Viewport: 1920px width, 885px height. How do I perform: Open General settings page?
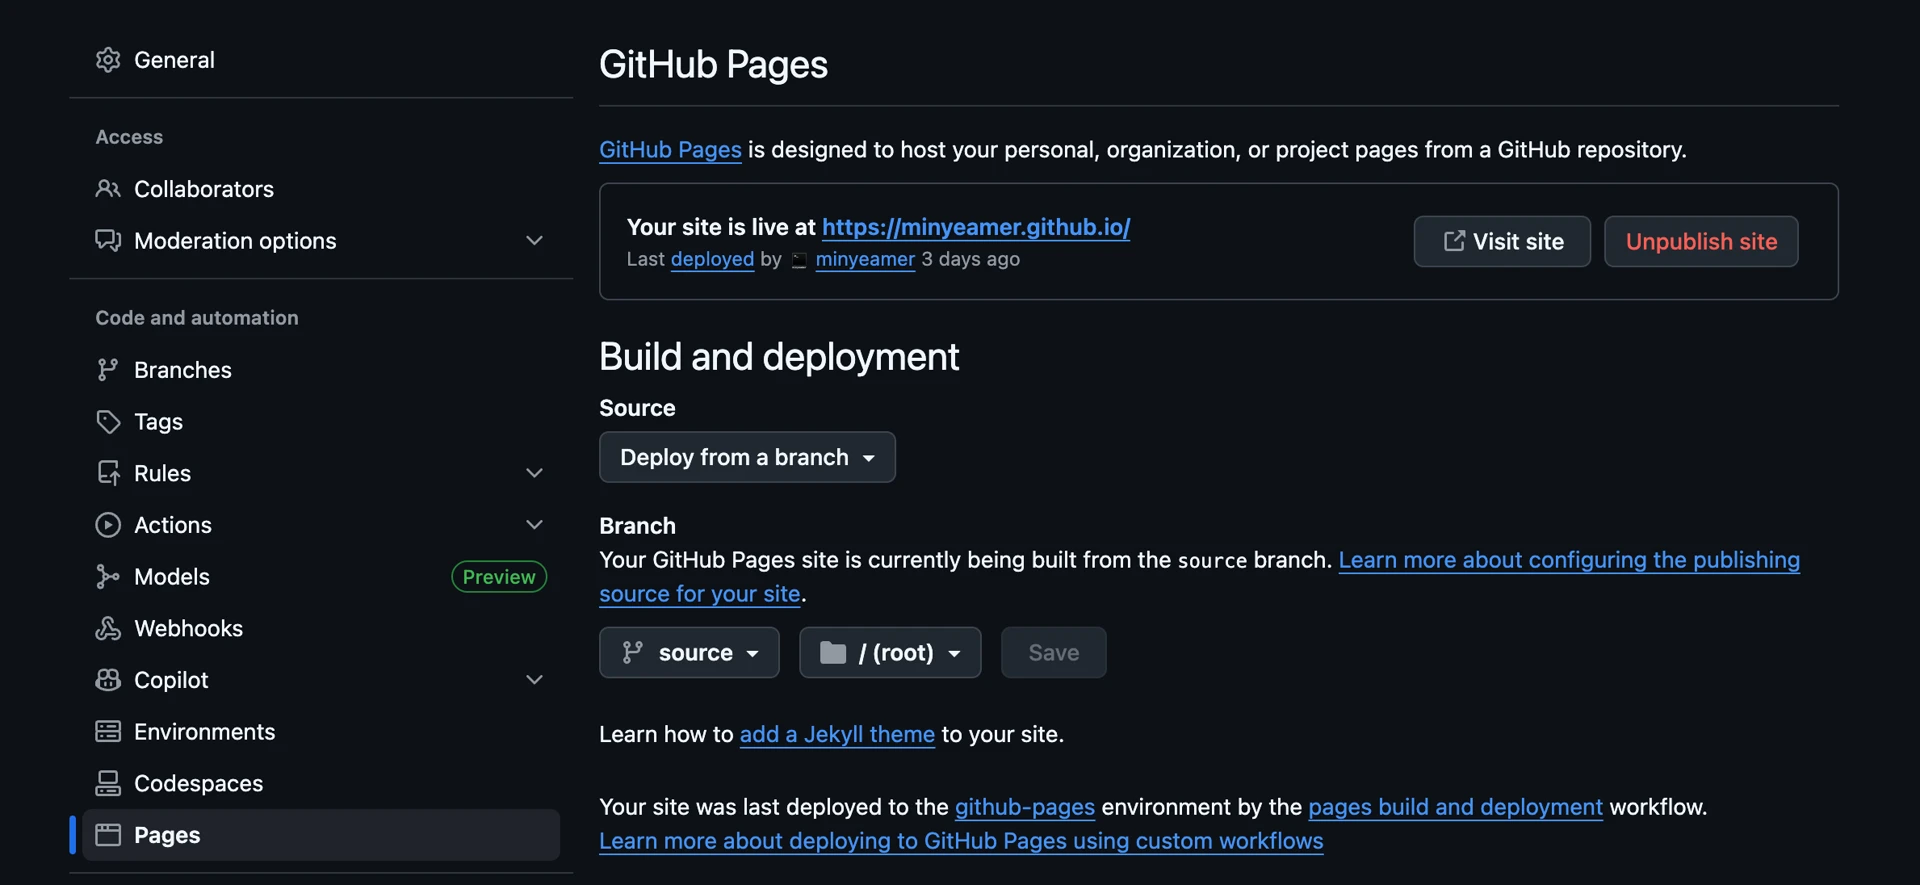321,60
